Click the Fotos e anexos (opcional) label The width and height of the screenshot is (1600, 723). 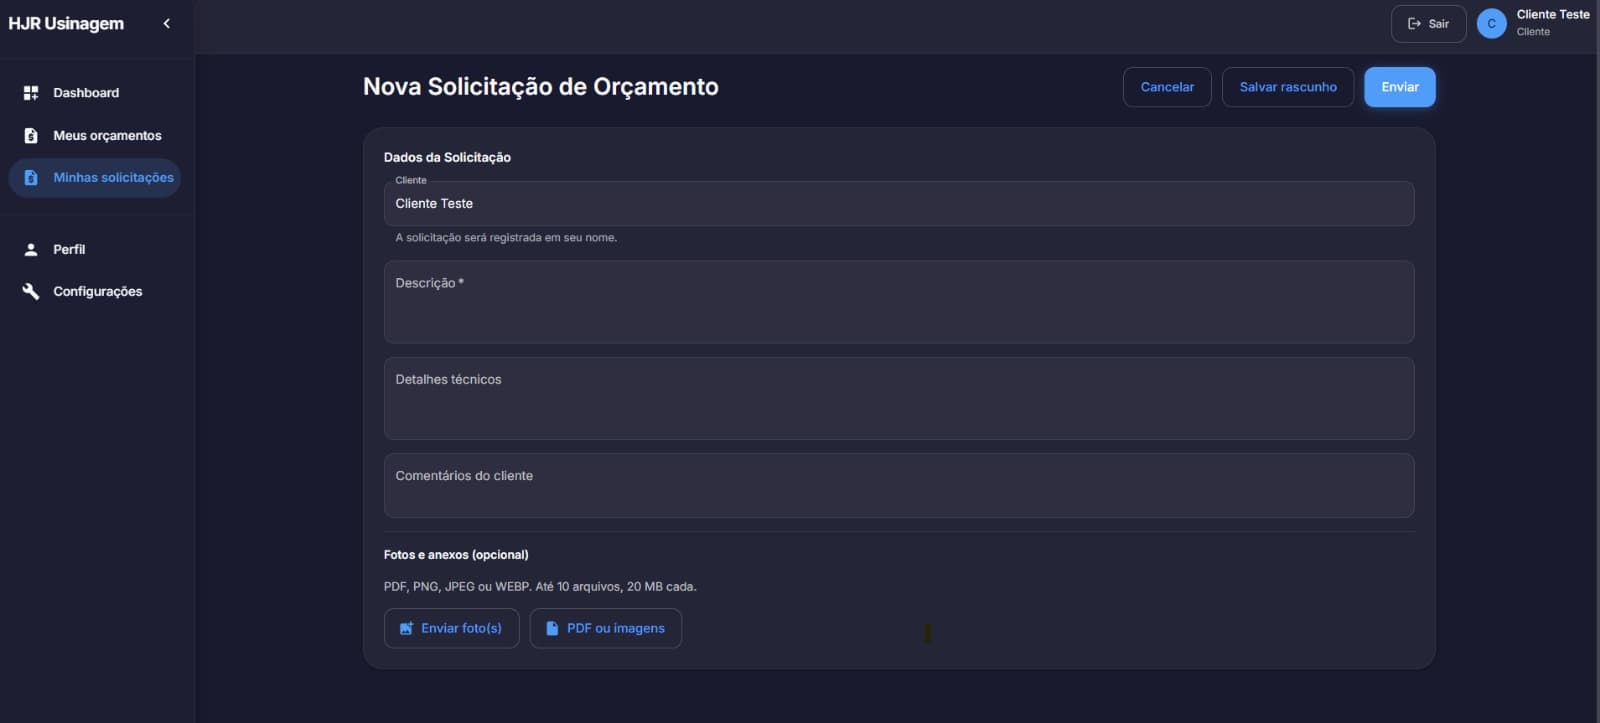click(456, 555)
